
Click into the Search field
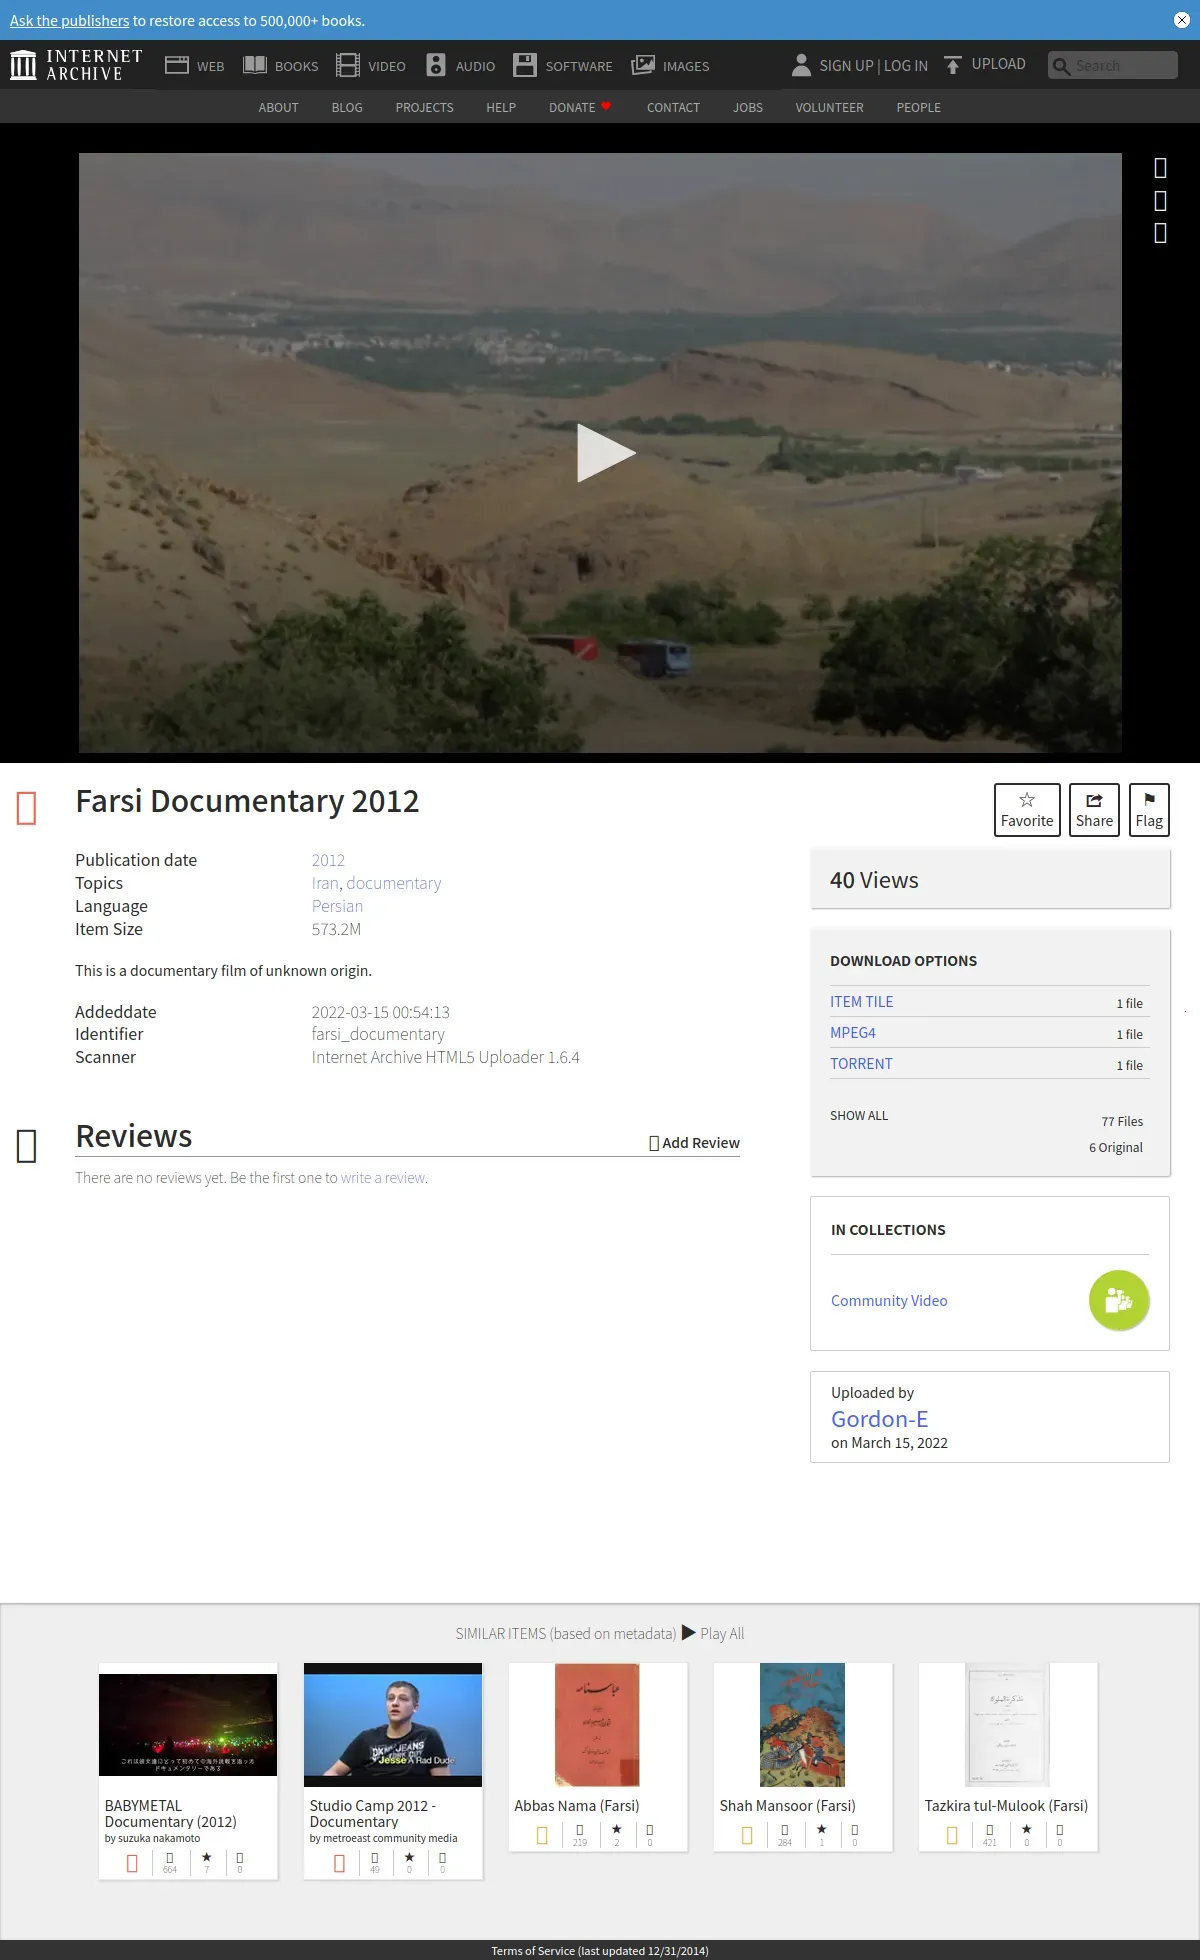1113,65
